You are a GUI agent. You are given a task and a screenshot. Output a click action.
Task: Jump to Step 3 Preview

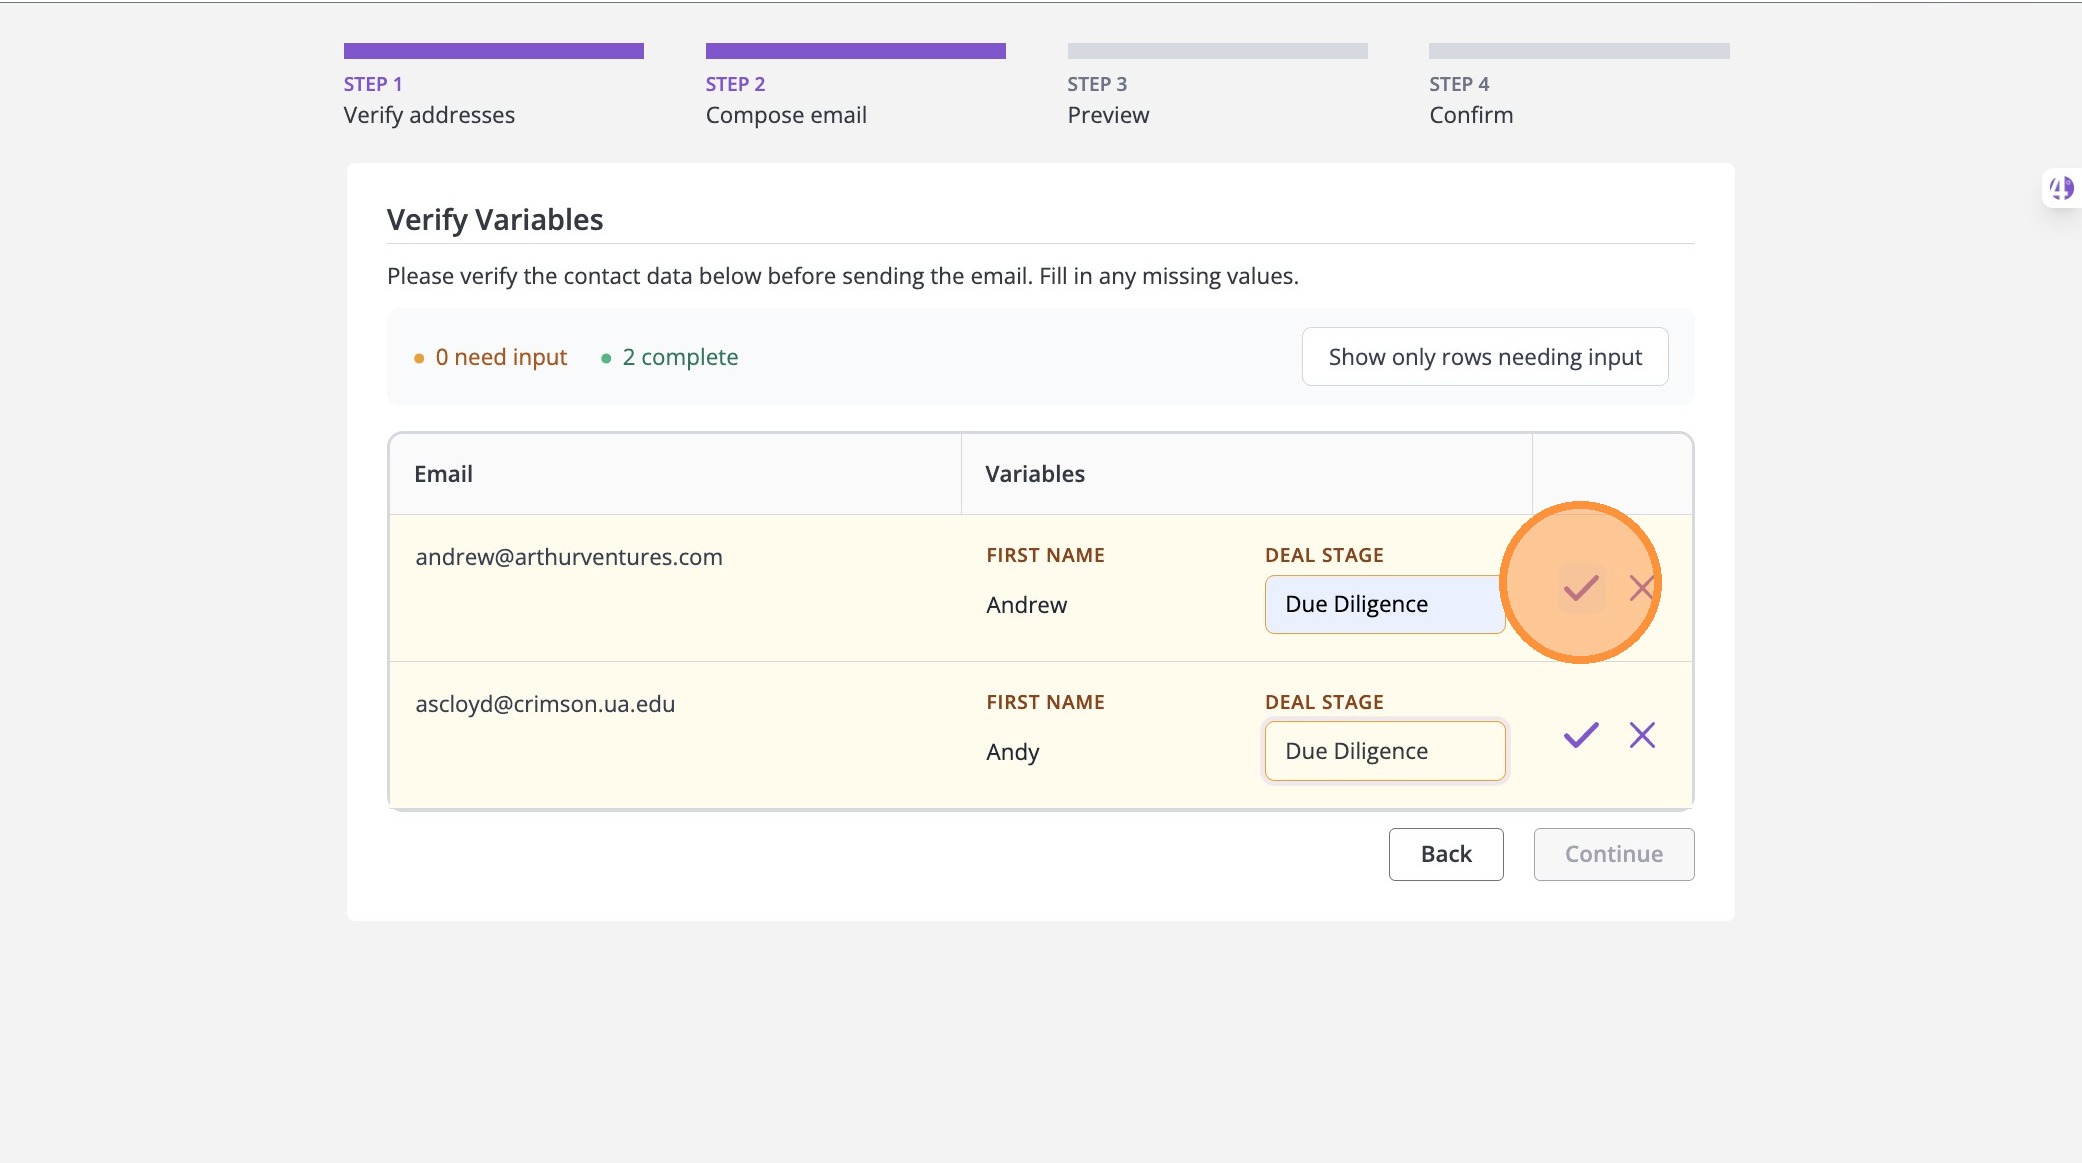click(1108, 115)
